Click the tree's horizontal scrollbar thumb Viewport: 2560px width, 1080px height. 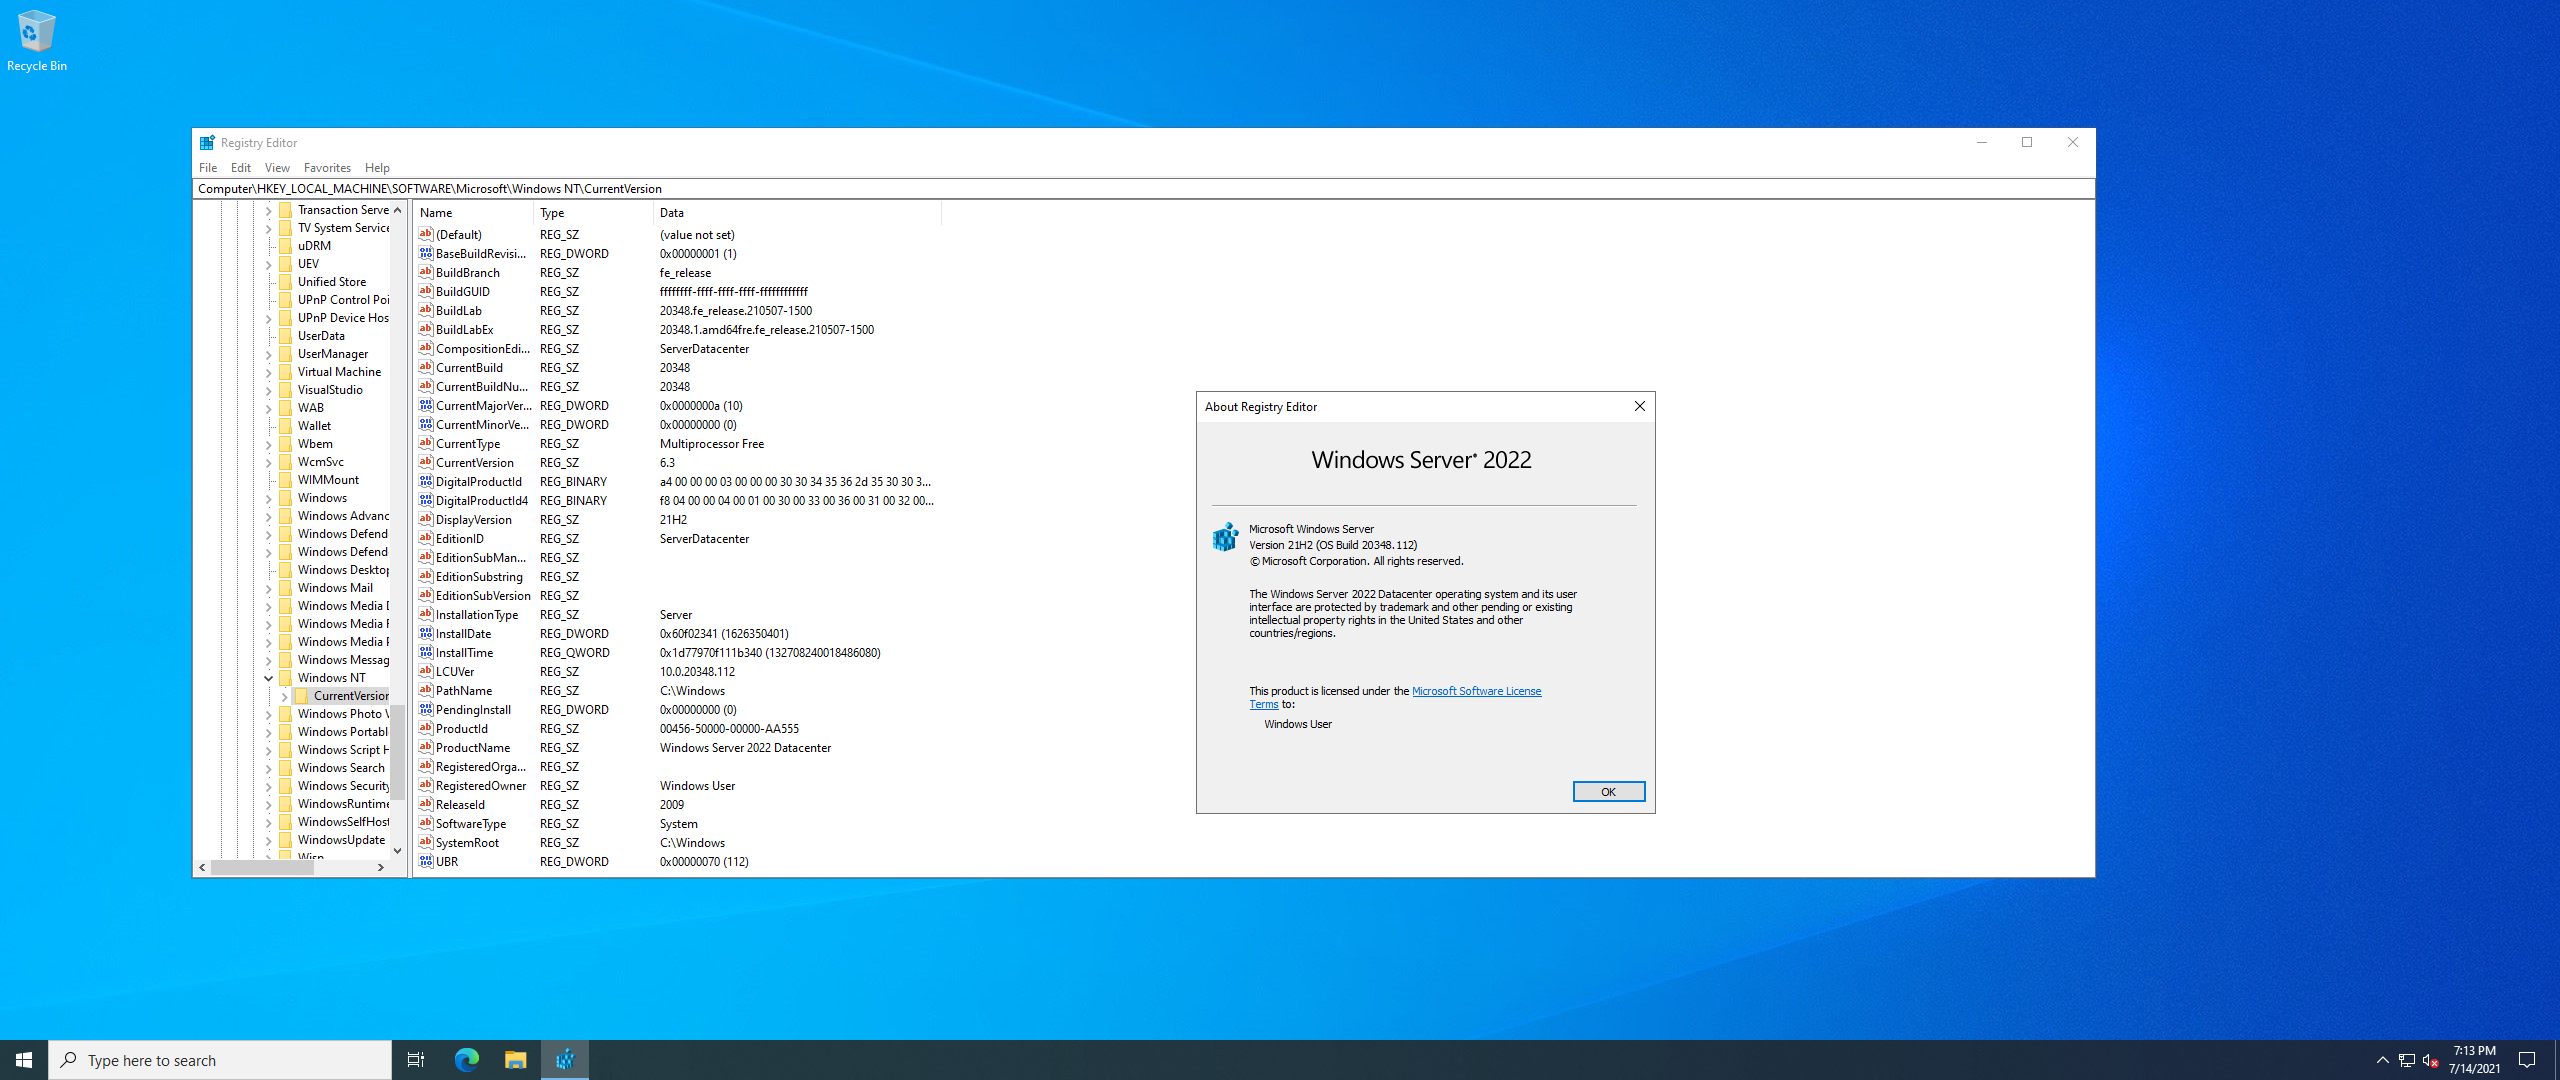(x=262, y=867)
